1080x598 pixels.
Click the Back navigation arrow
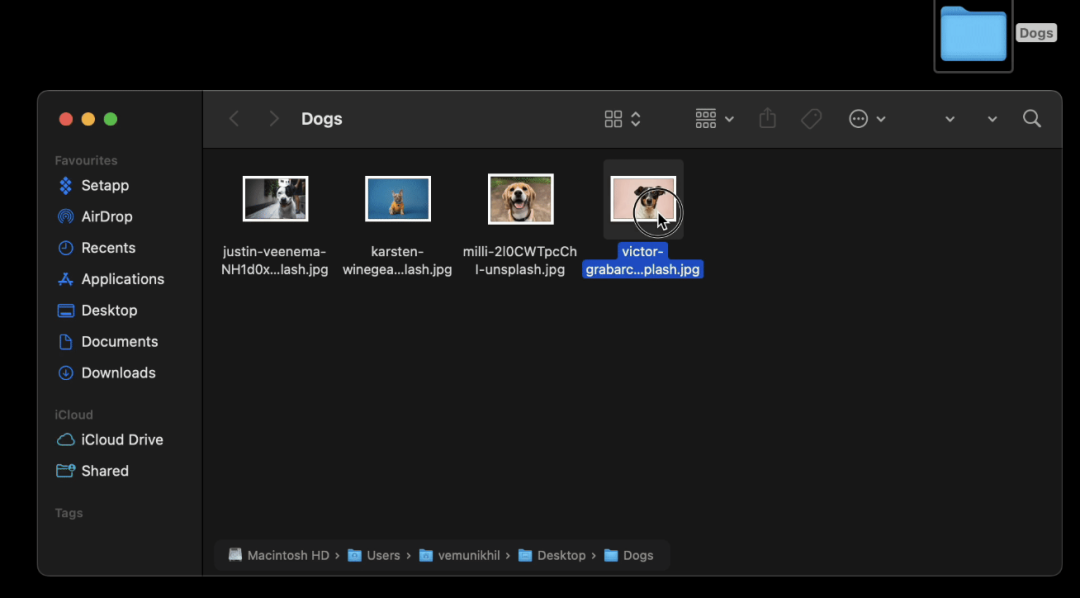pos(233,118)
